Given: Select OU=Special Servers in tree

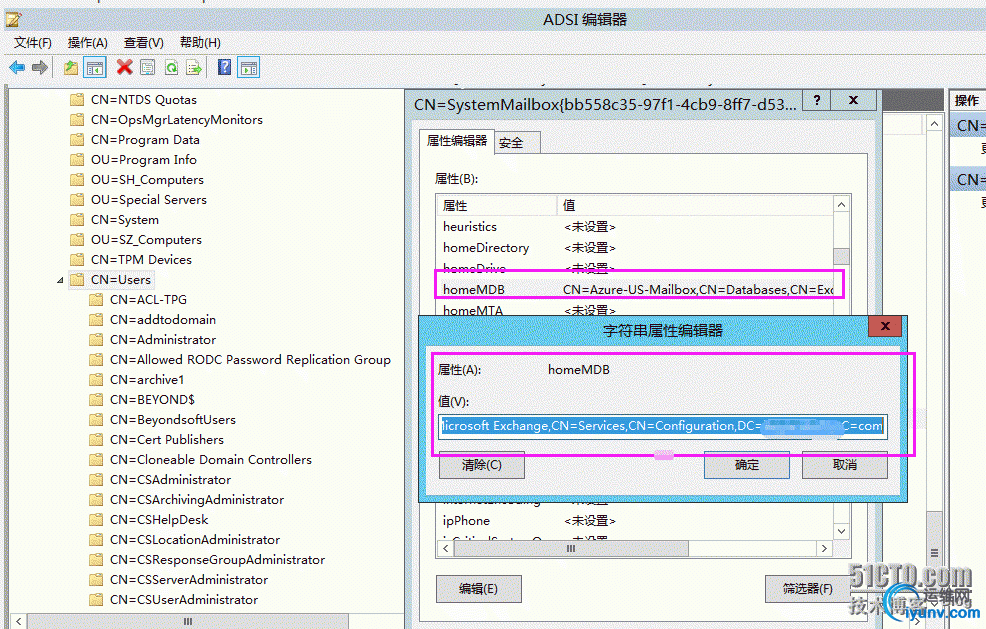Looking at the screenshot, I should click(x=148, y=199).
